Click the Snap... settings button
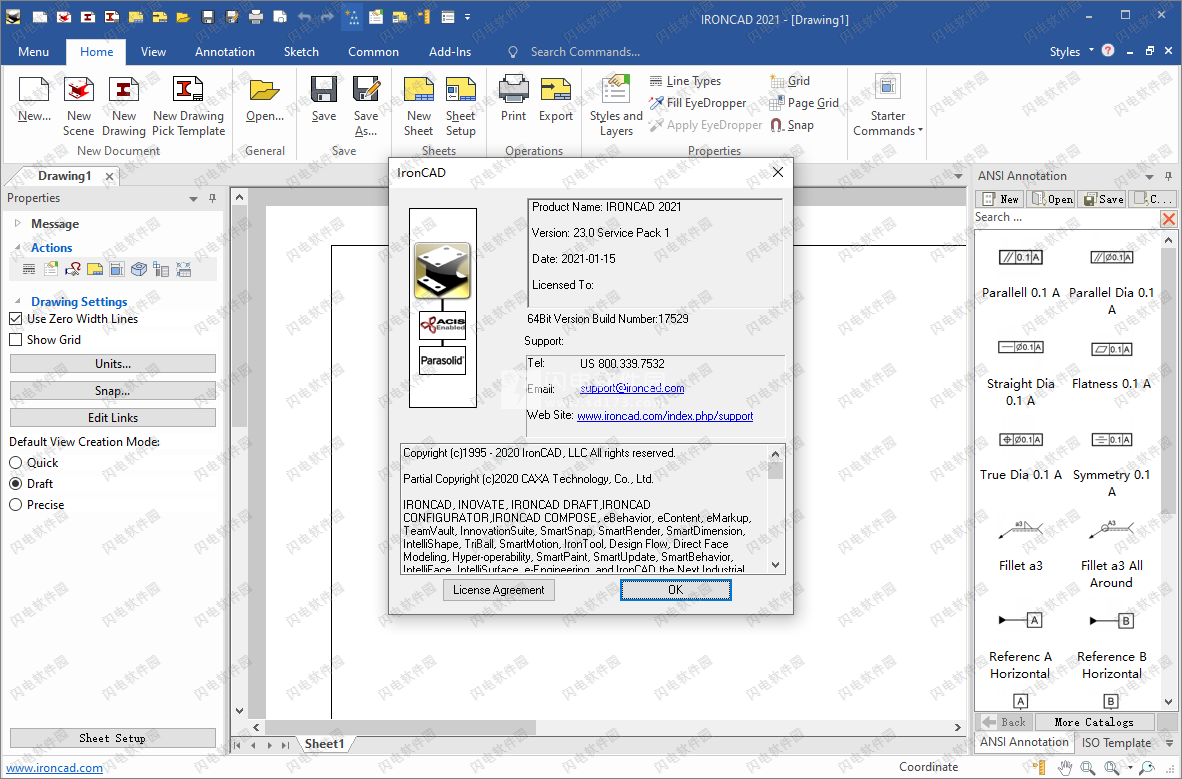The image size is (1182, 779). (113, 391)
